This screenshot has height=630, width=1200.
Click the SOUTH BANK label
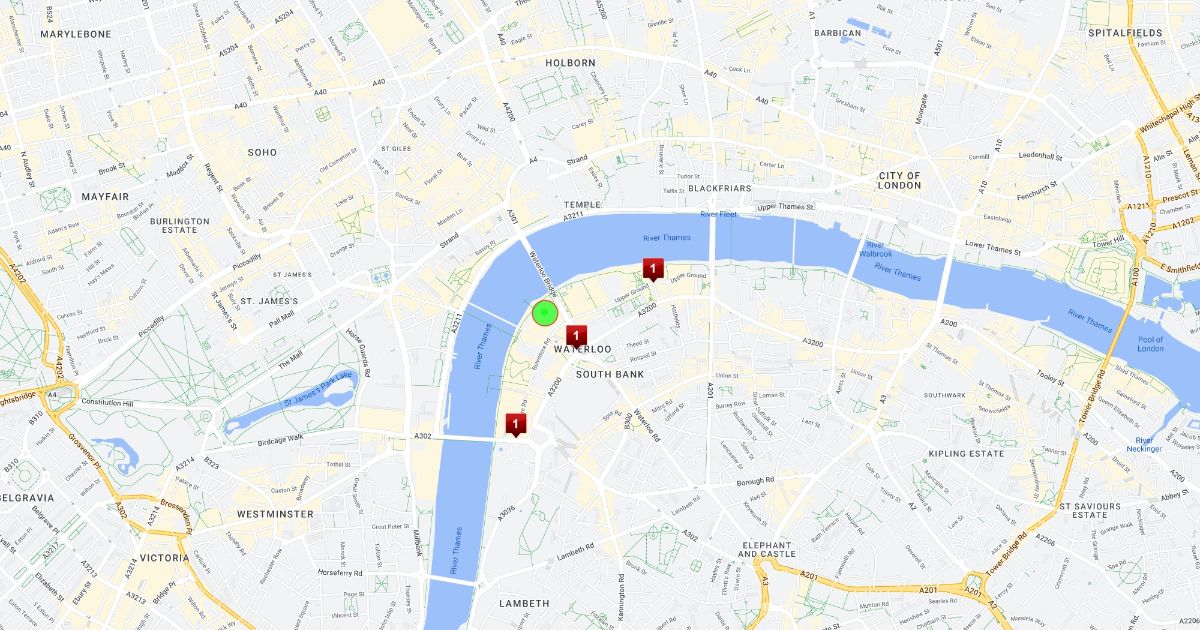click(x=610, y=374)
